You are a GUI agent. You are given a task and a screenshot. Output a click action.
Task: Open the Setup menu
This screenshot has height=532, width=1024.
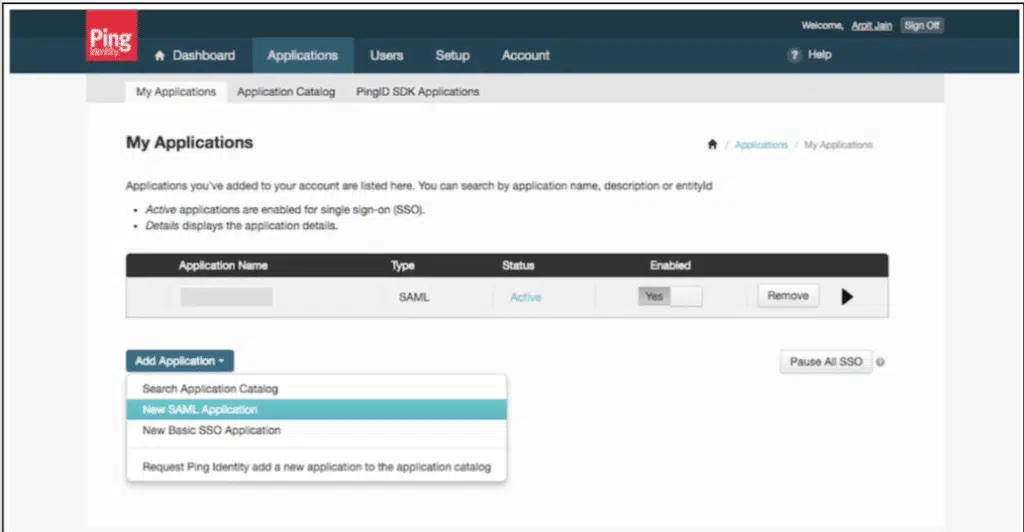coord(453,55)
